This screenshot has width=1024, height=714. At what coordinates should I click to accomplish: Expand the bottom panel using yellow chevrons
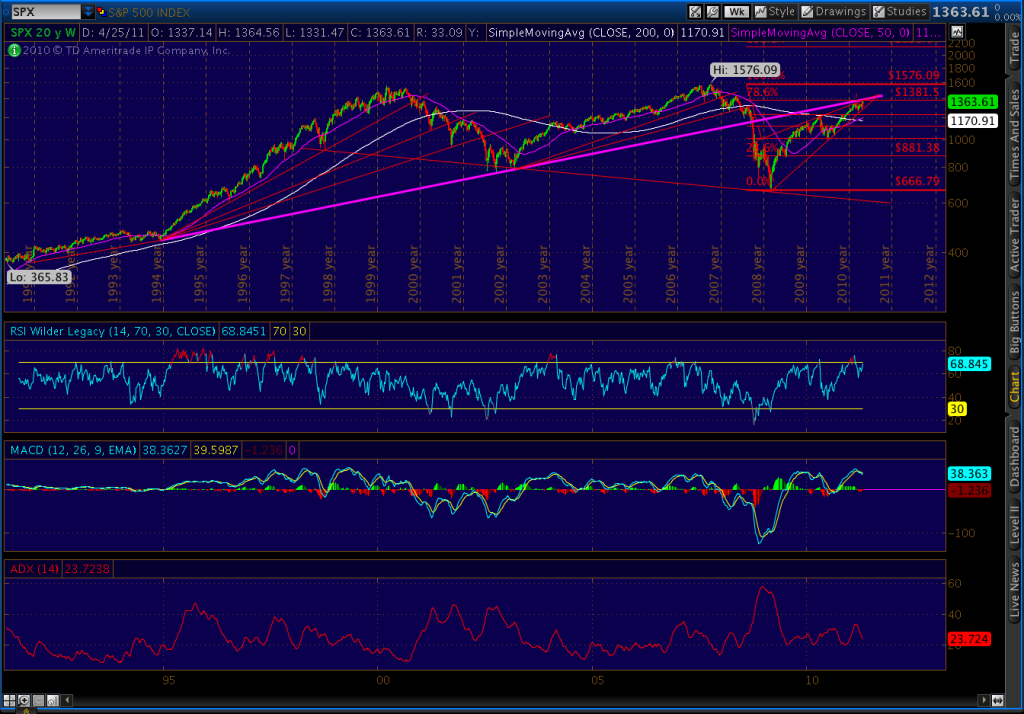(26, 711)
